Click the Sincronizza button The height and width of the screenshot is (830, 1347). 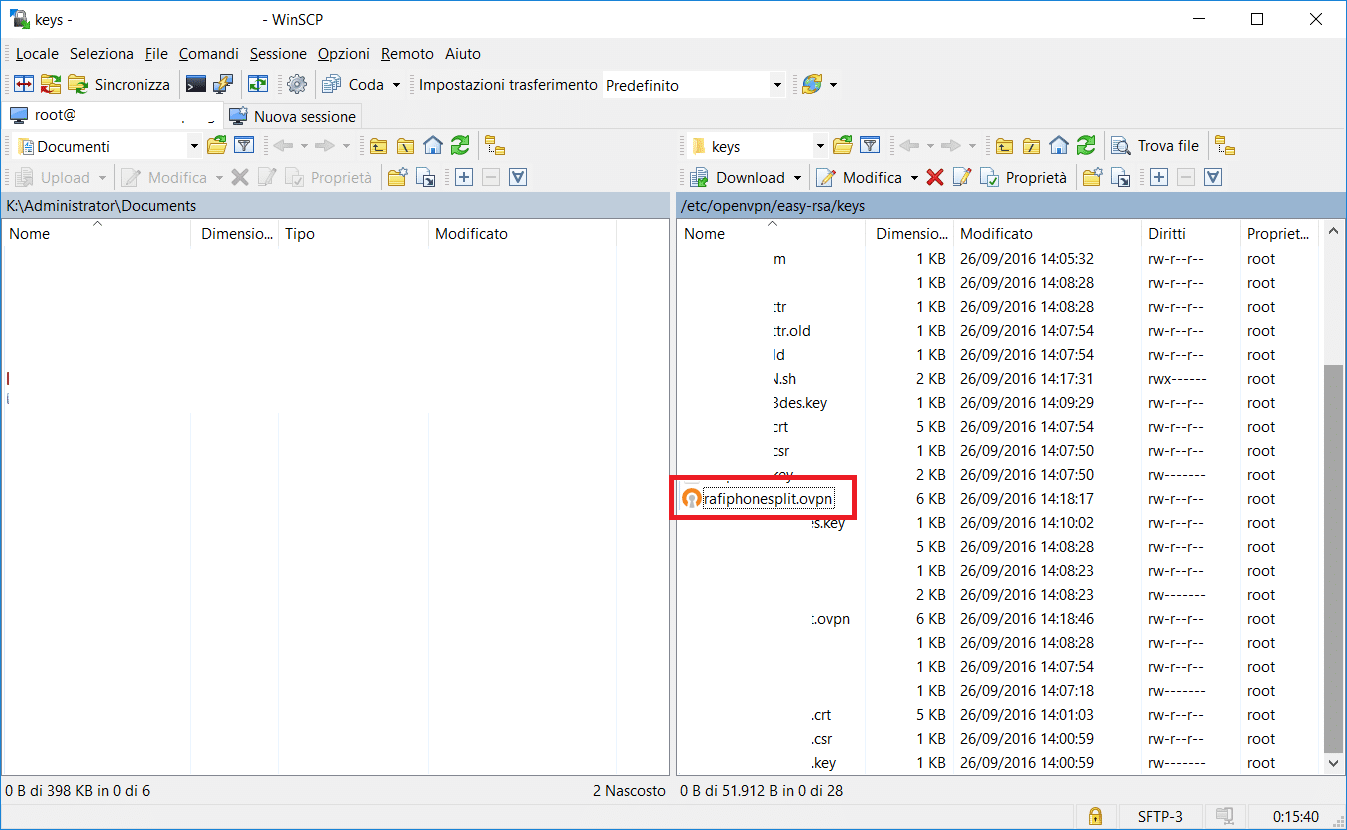click(x=120, y=85)
